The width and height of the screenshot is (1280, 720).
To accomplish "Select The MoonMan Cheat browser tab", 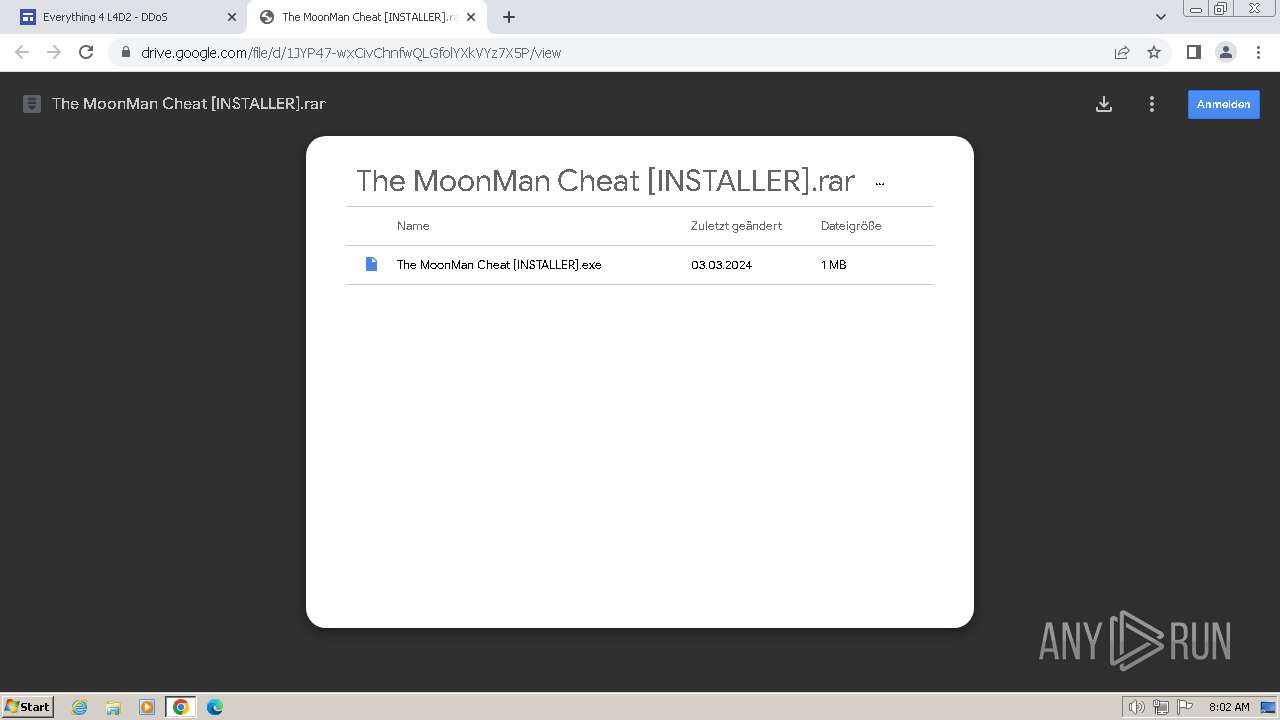I will coord(367,17).
